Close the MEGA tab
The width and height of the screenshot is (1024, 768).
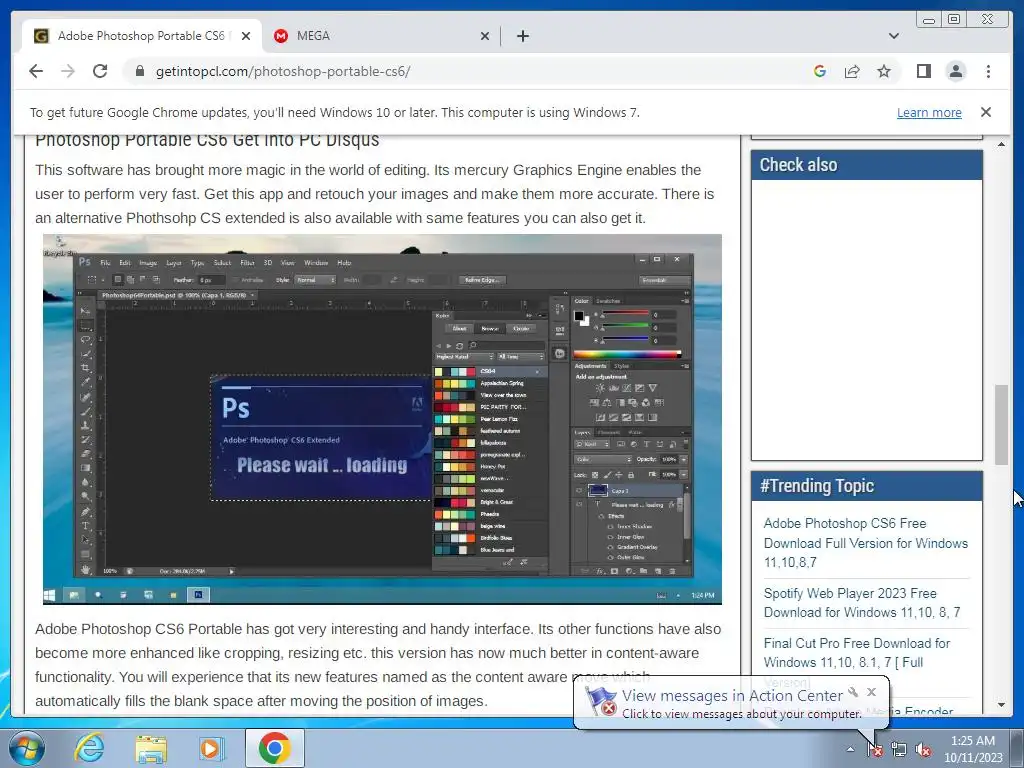pos(485,36)
